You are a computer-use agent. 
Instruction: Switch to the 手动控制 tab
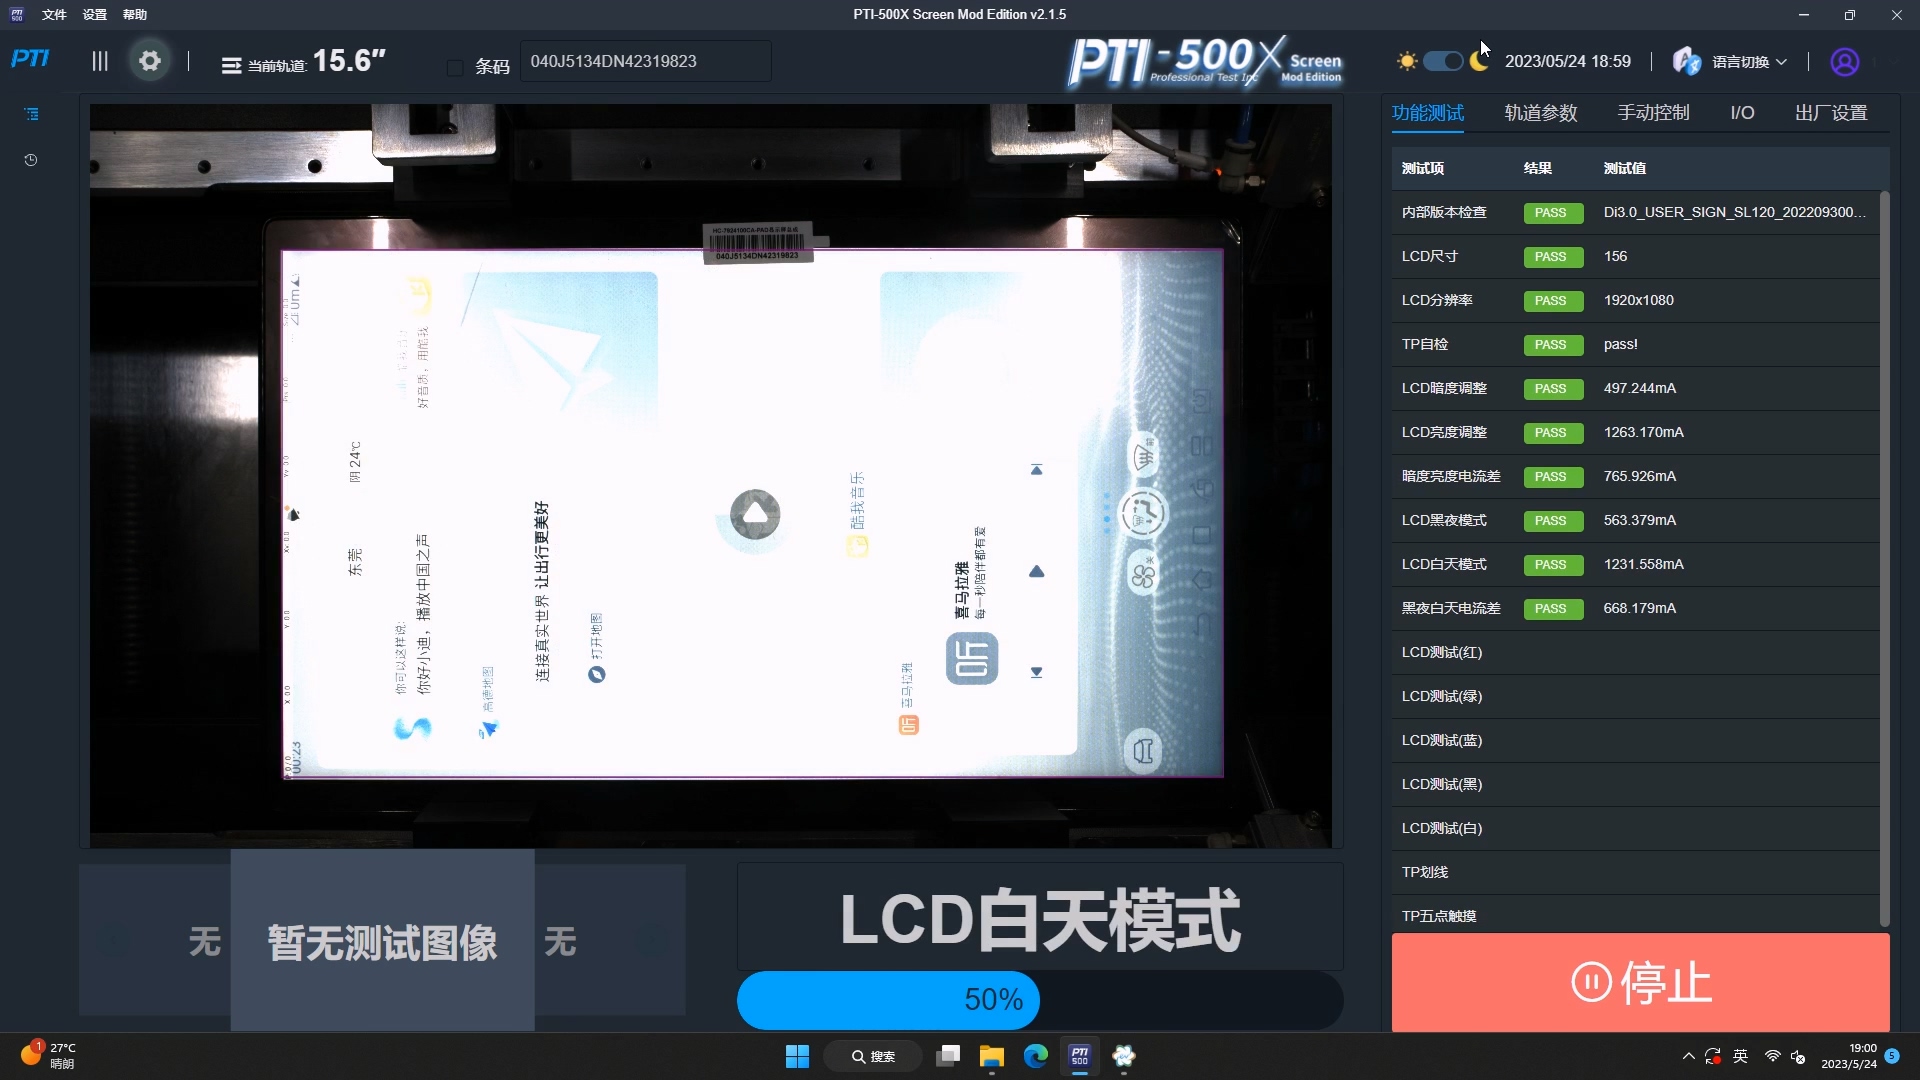pyautogui.click(x=1653, y=113)
